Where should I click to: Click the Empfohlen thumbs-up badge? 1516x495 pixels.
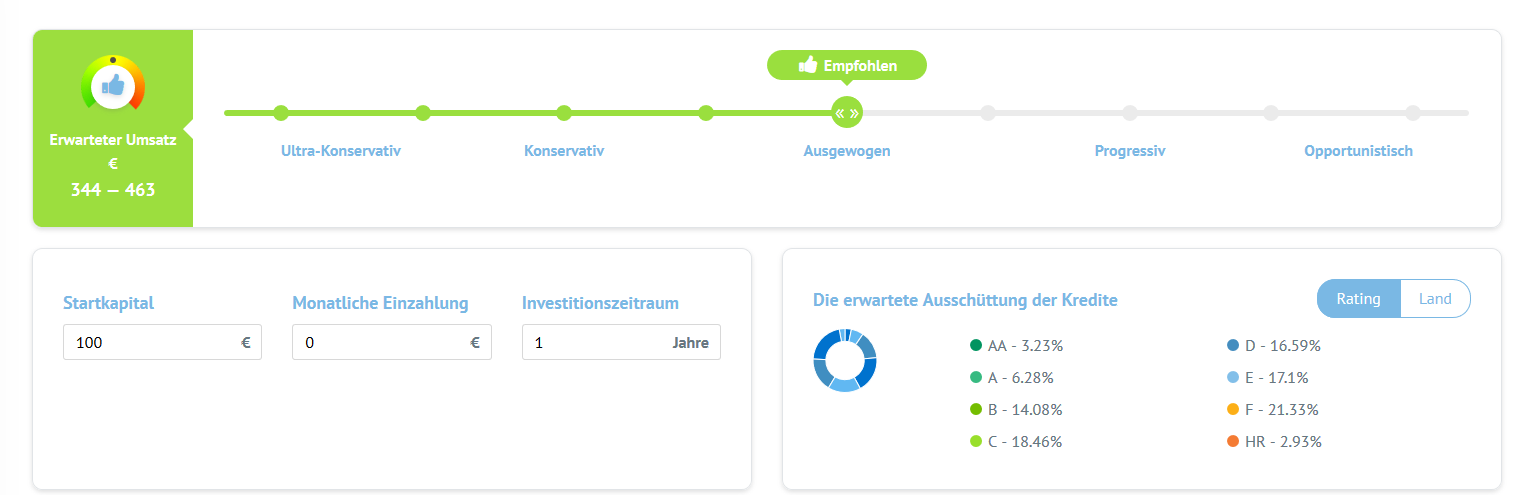(x=847, y=66)
